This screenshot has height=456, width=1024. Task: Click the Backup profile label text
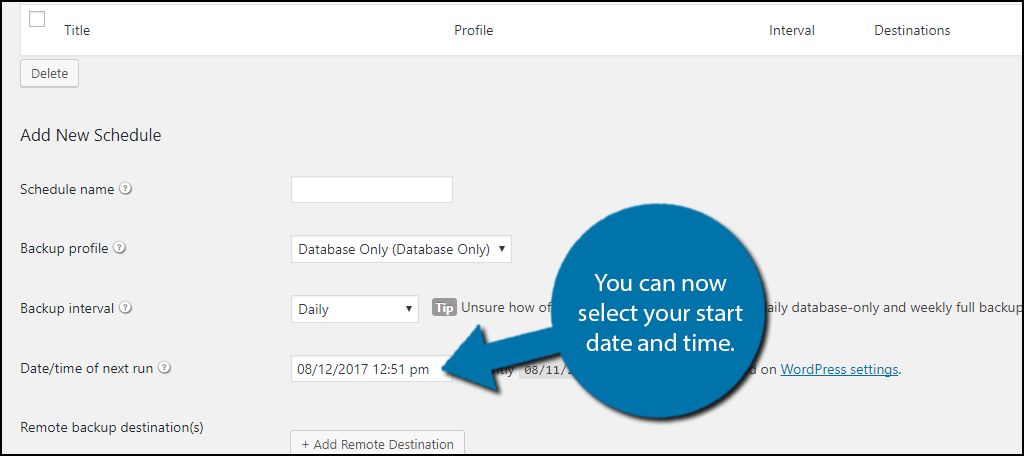(x=64, y=249)
